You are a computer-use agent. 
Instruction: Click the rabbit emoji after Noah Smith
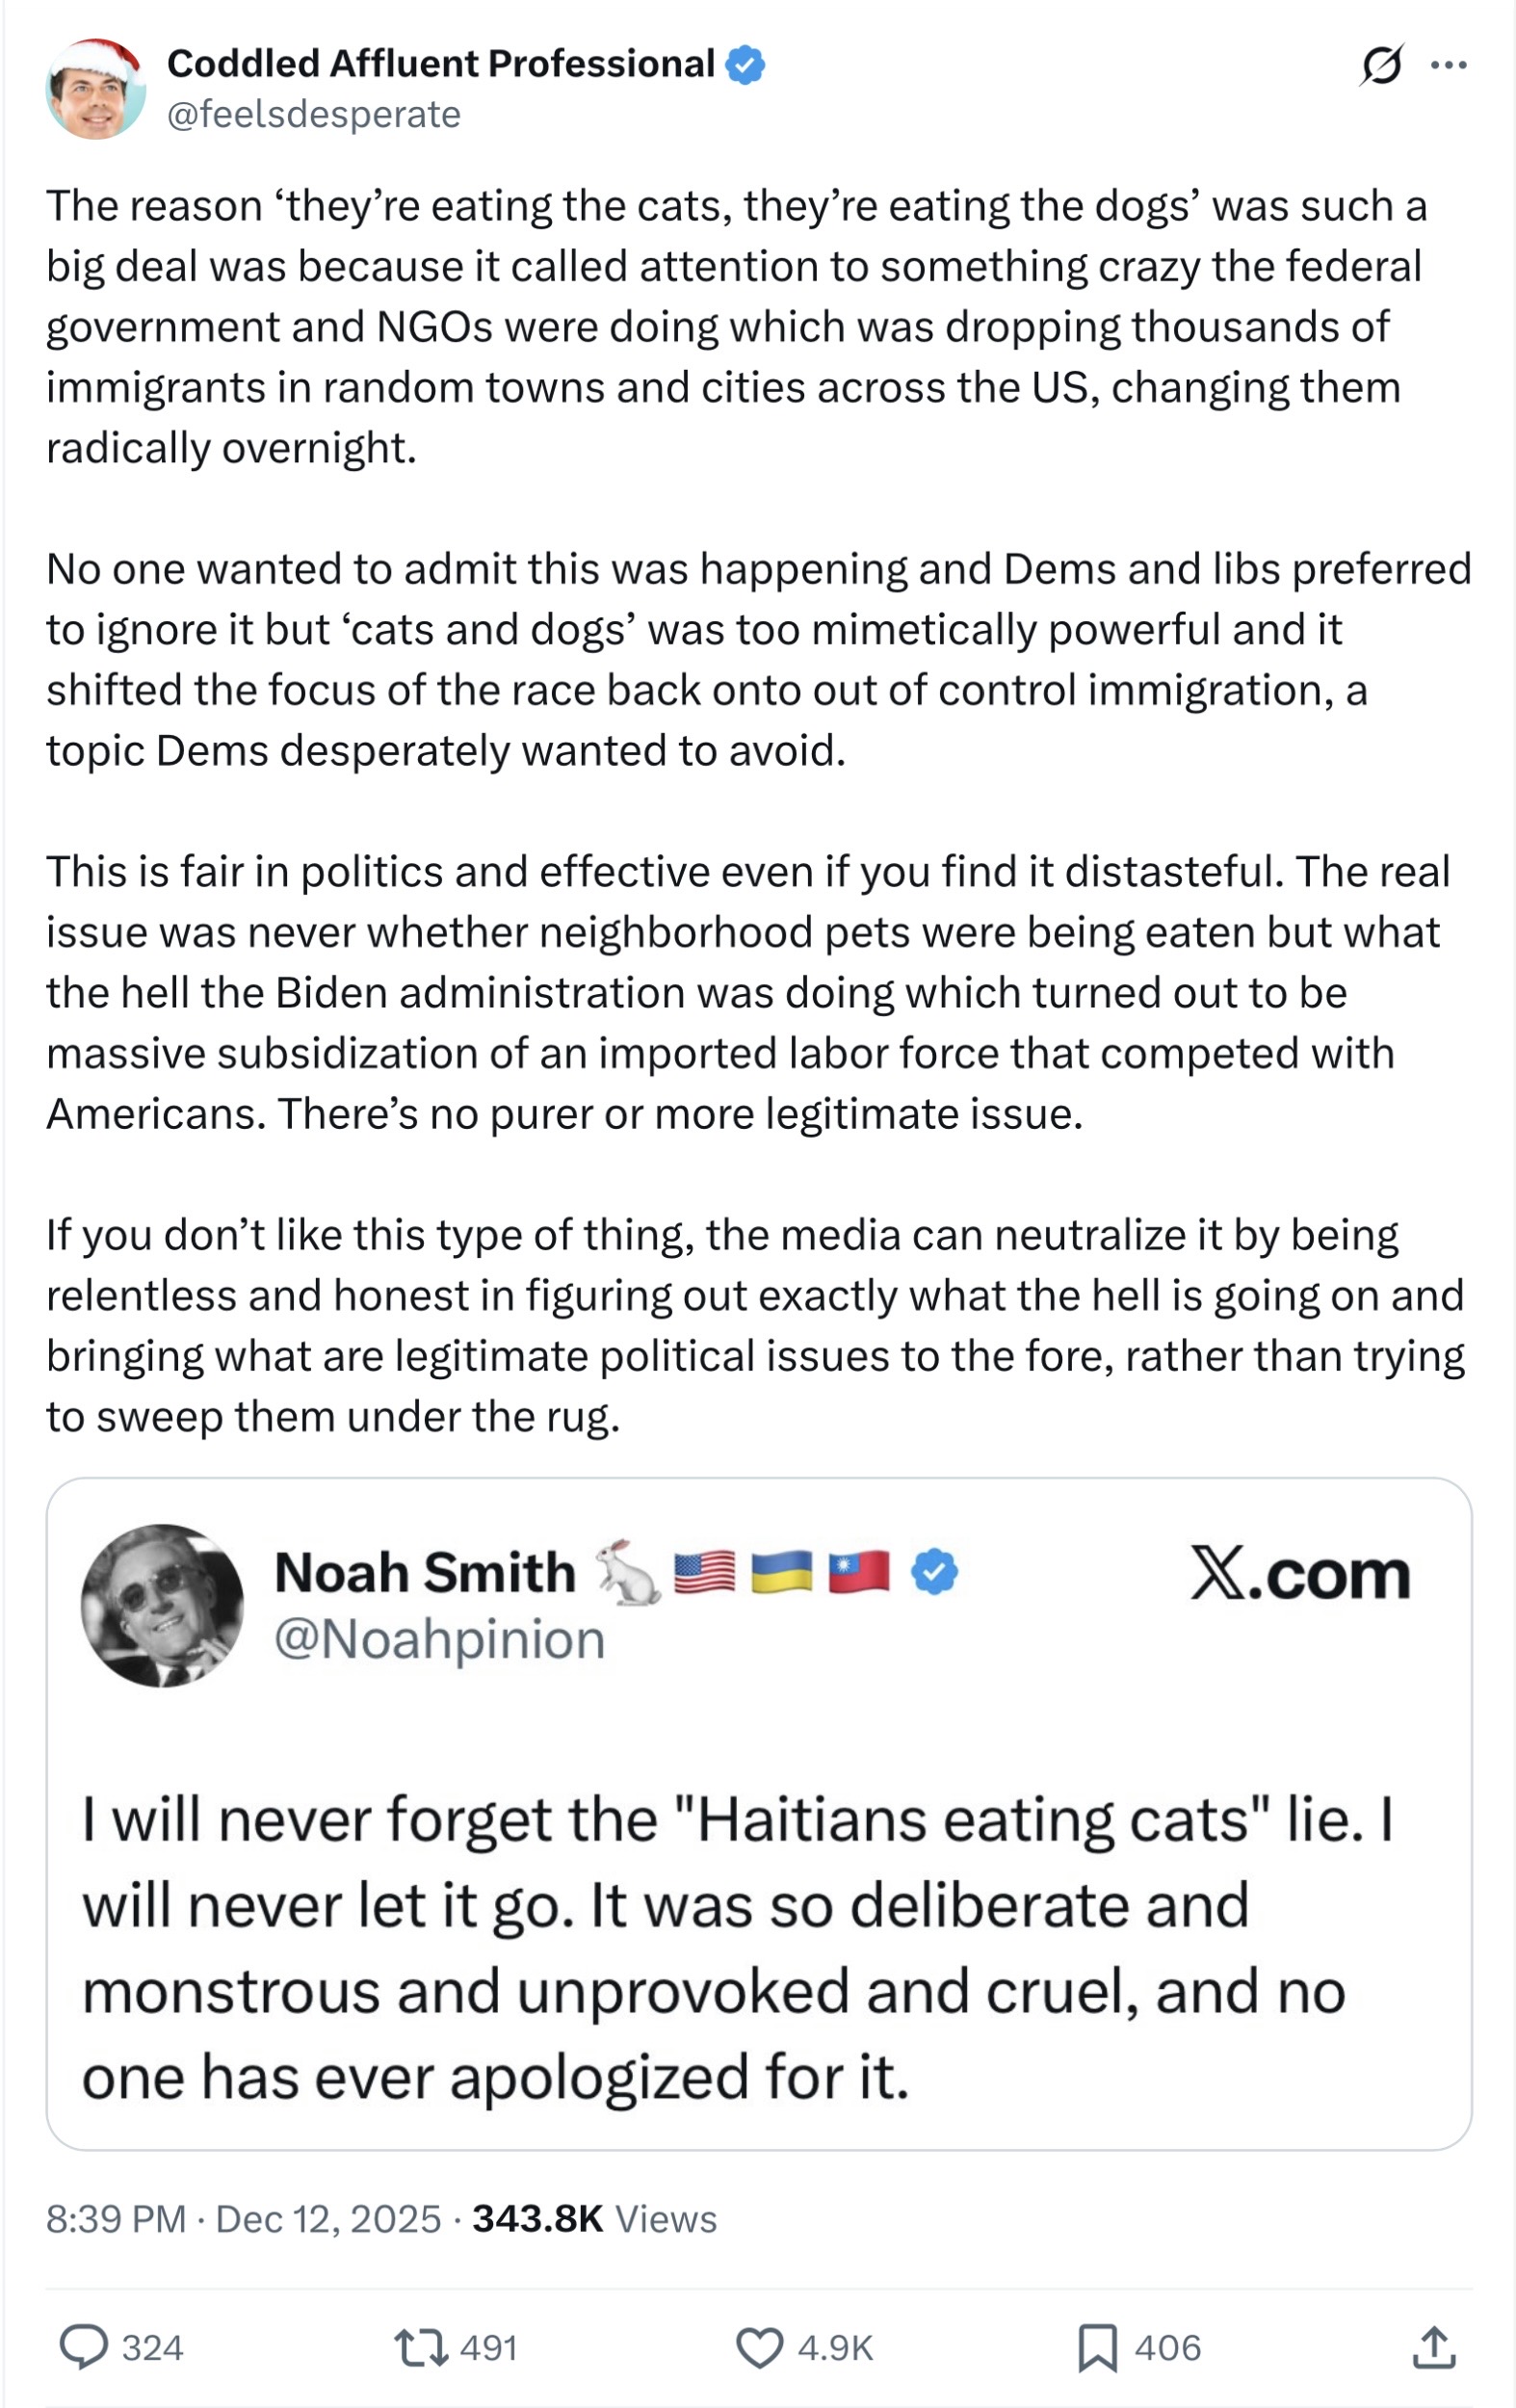[628, 1571]
